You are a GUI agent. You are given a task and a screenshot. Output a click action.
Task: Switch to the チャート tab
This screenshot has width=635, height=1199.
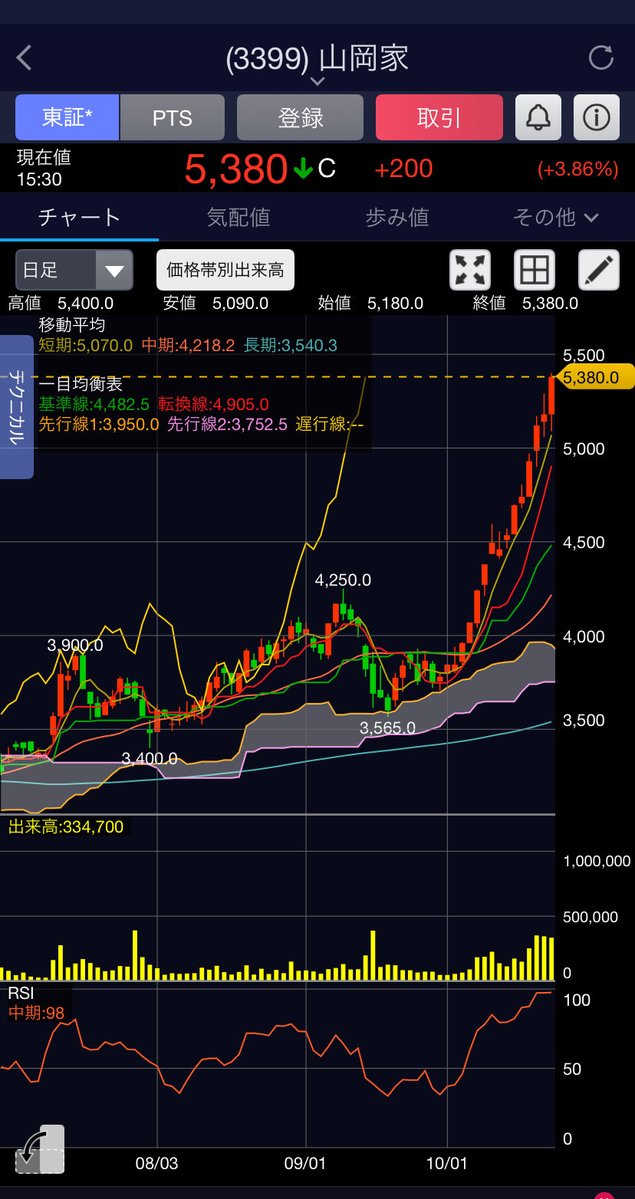[80, 217]
